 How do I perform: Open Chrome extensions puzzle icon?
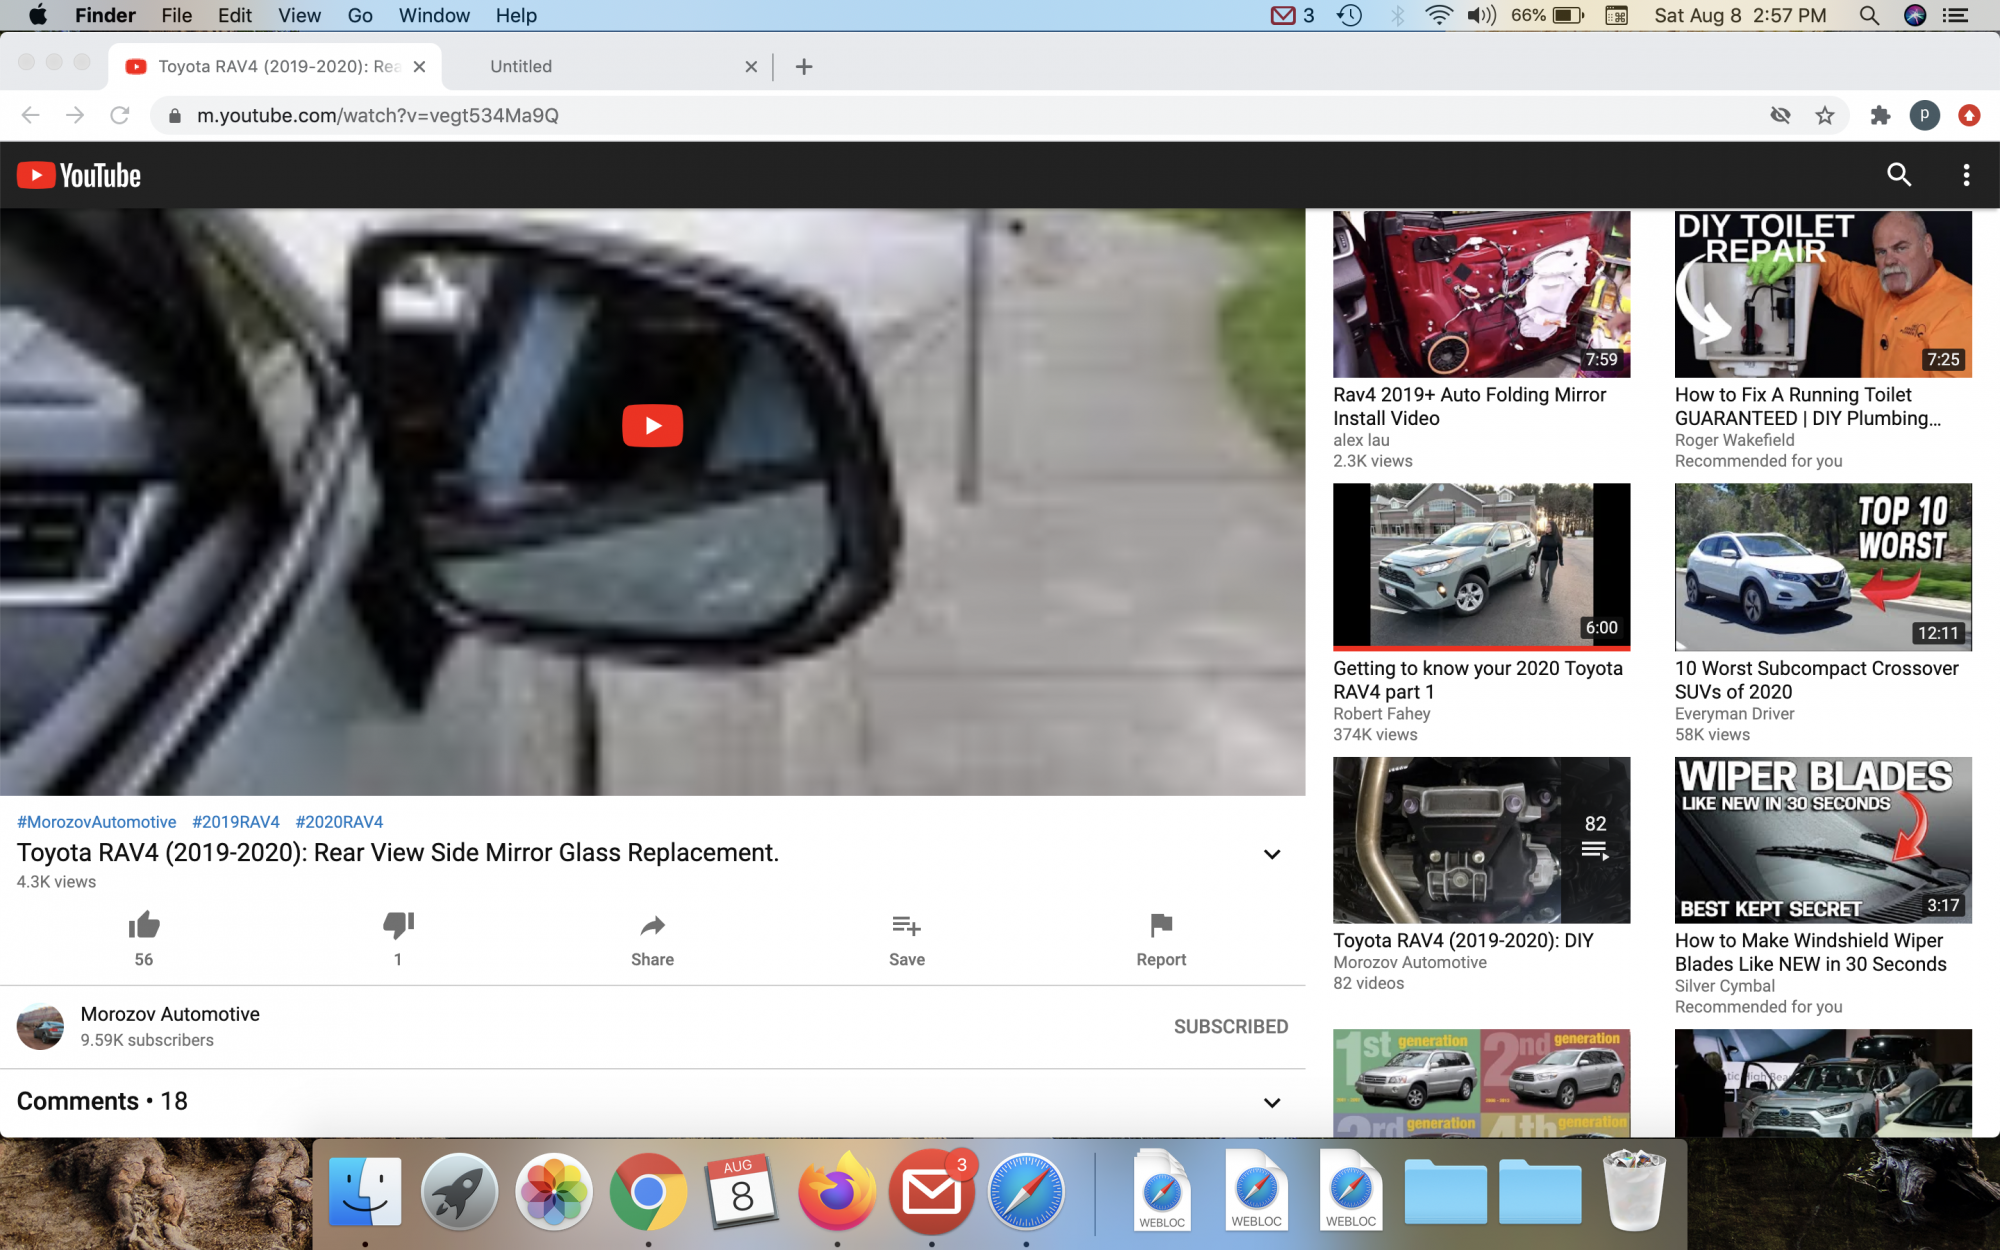pyautogui.click(x=1880, y=115)
